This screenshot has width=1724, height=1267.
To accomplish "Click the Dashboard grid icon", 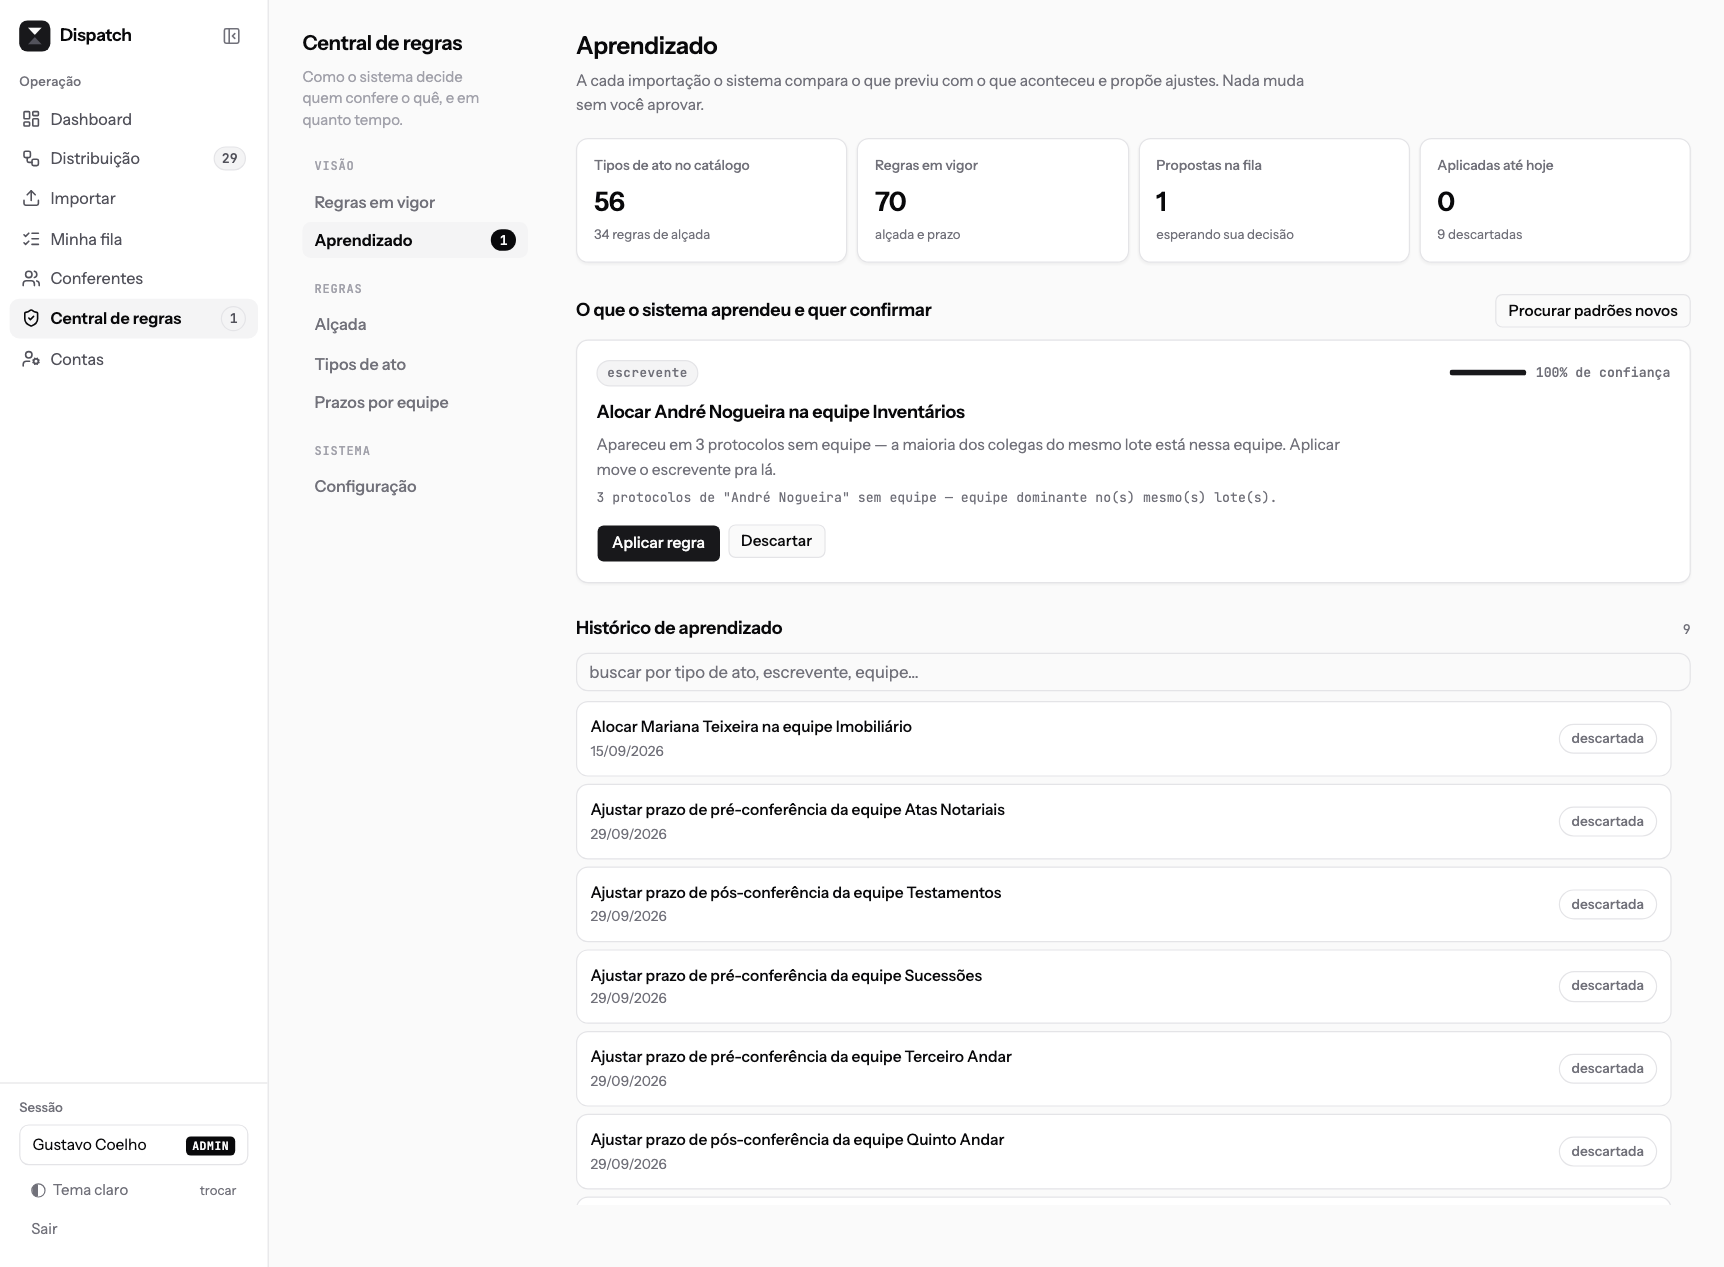I will [31, 119].
